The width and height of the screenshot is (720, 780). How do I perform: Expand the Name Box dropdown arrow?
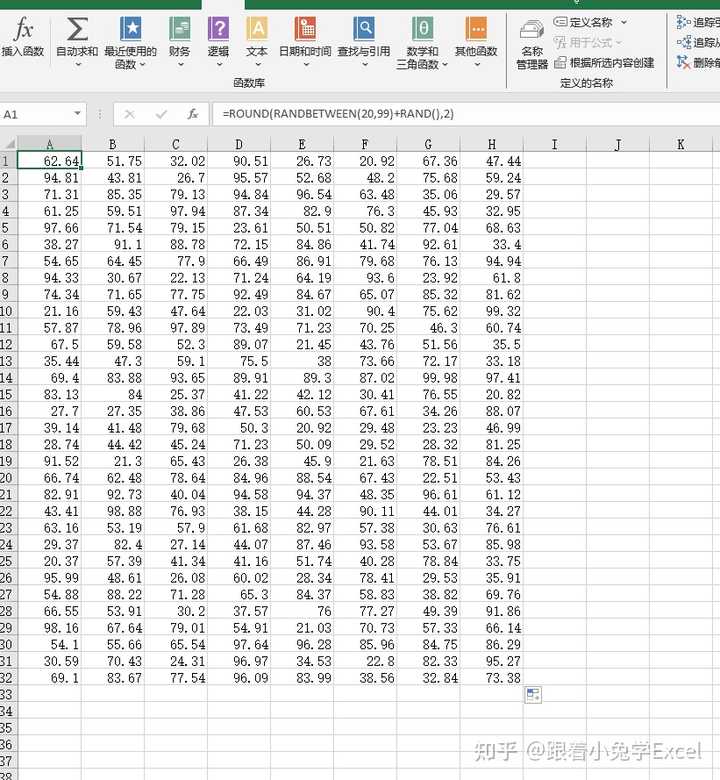(x=77, y=113)
